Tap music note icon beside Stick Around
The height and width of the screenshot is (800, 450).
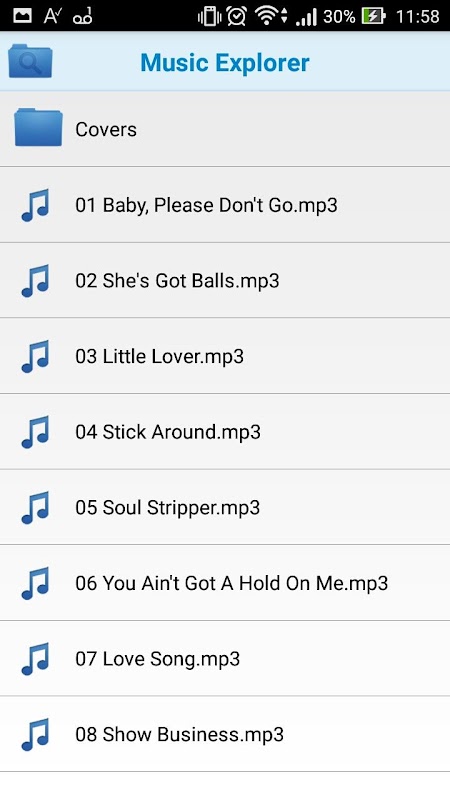35,432
